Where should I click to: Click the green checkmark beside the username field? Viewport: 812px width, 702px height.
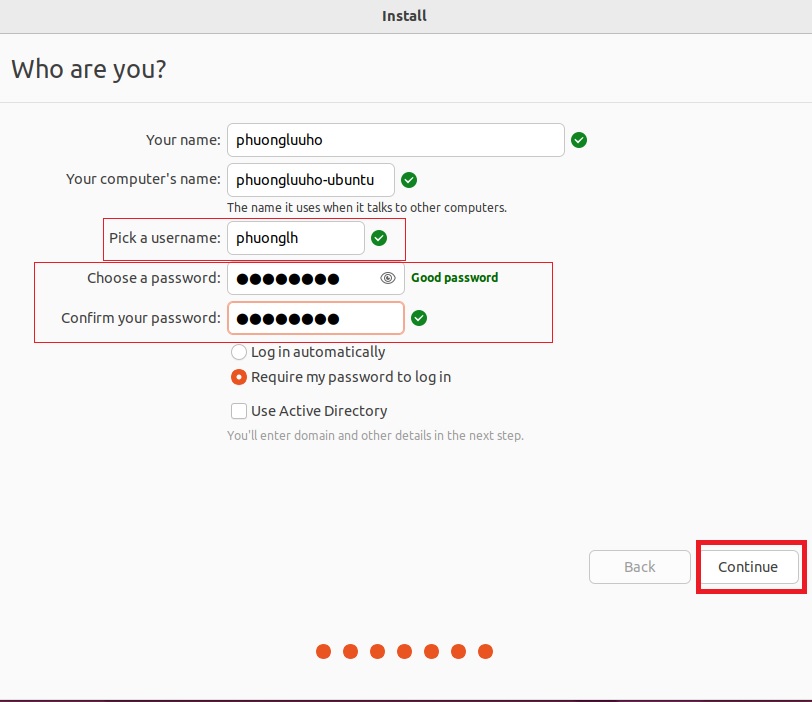[379, 238]
